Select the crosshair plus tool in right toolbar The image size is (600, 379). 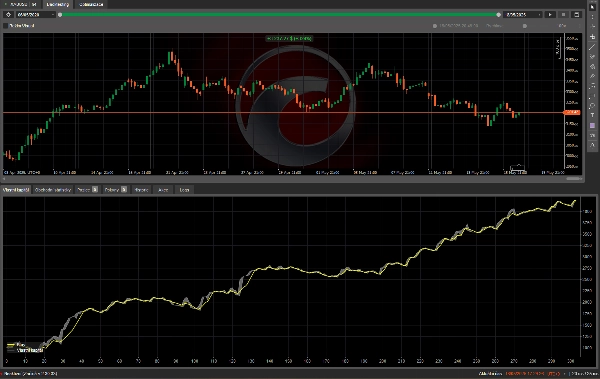592,37
